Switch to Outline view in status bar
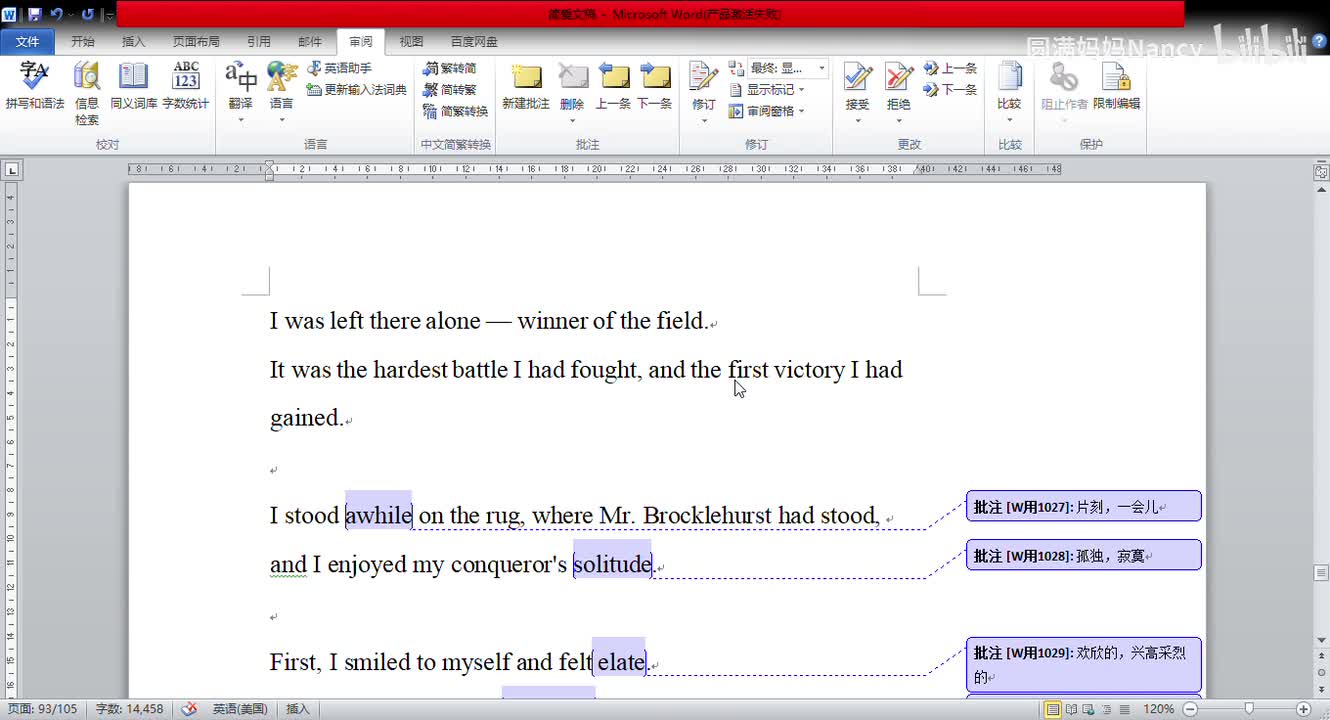Image resolution: width=1330 pixels, height=720 pixels. coord(1107,709)
